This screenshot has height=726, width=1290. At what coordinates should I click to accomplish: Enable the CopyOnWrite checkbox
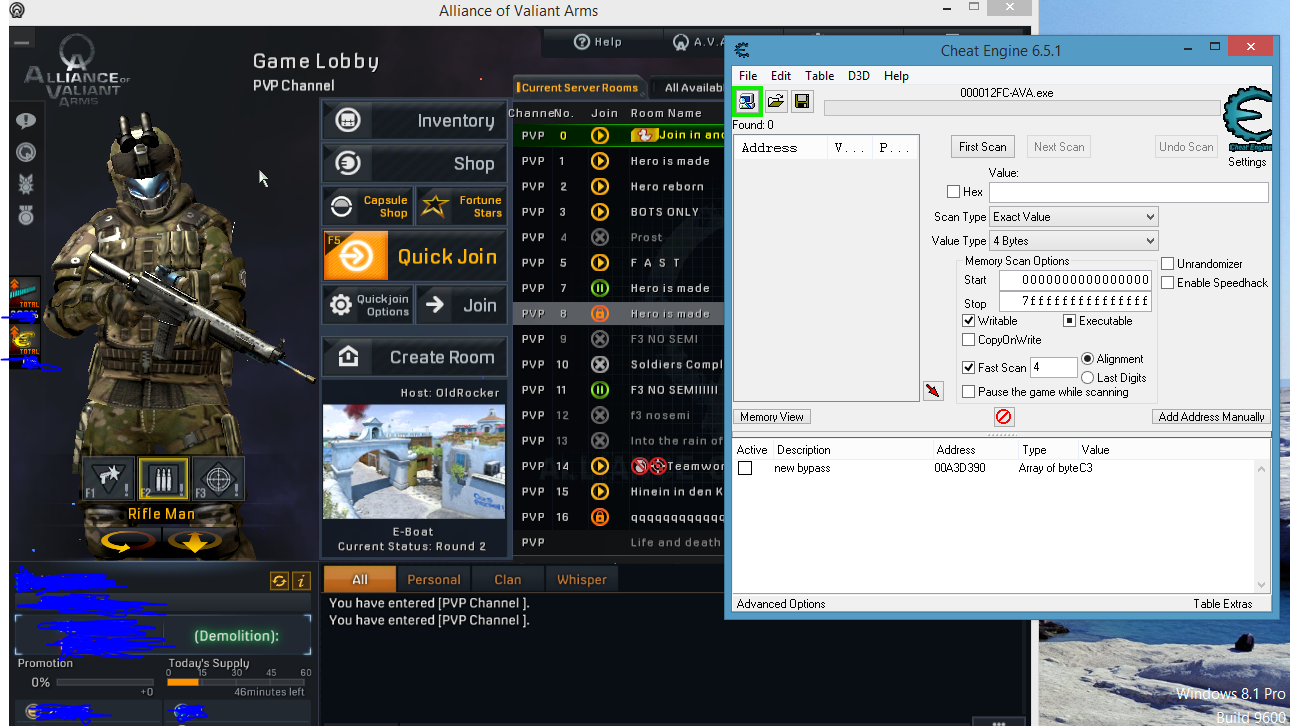968,340
